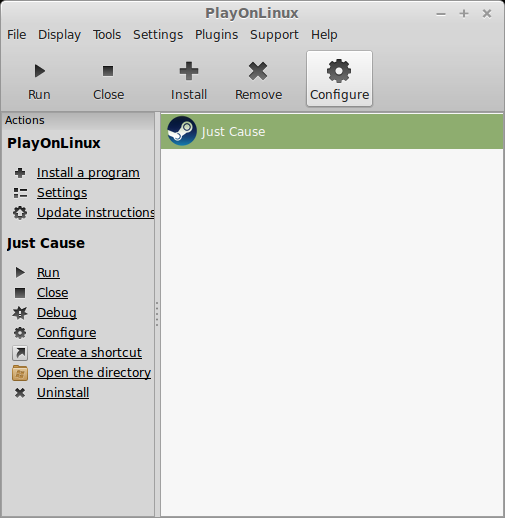Minimize the PlayOnLinux window

coord(441,14)
